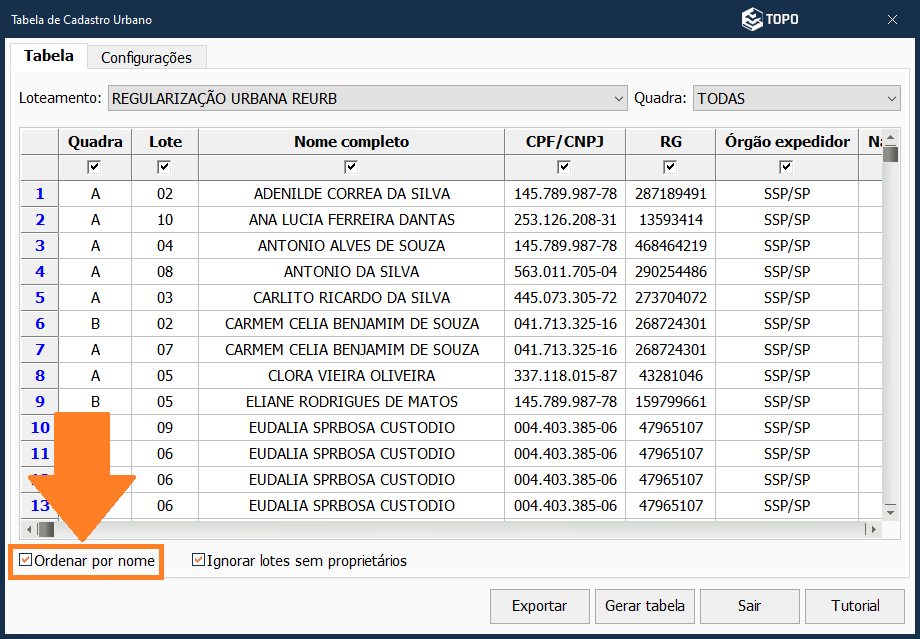
Task: Select the Tabela tab
Action: (x=48, y=56)
